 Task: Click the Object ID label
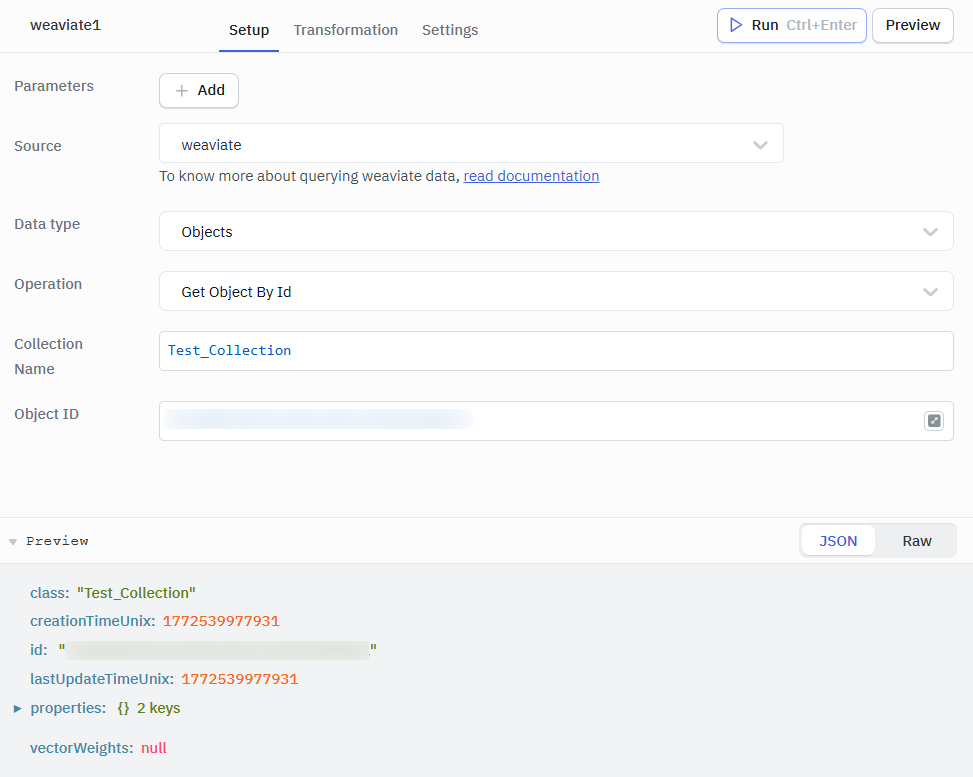(x=47, y=414)
